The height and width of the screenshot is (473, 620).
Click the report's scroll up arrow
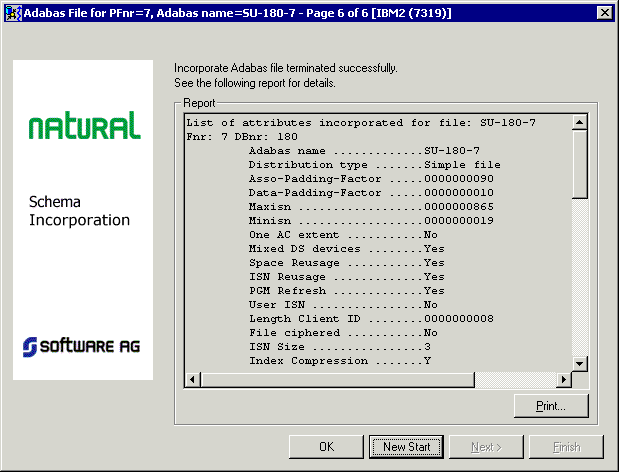click(579, 123)
